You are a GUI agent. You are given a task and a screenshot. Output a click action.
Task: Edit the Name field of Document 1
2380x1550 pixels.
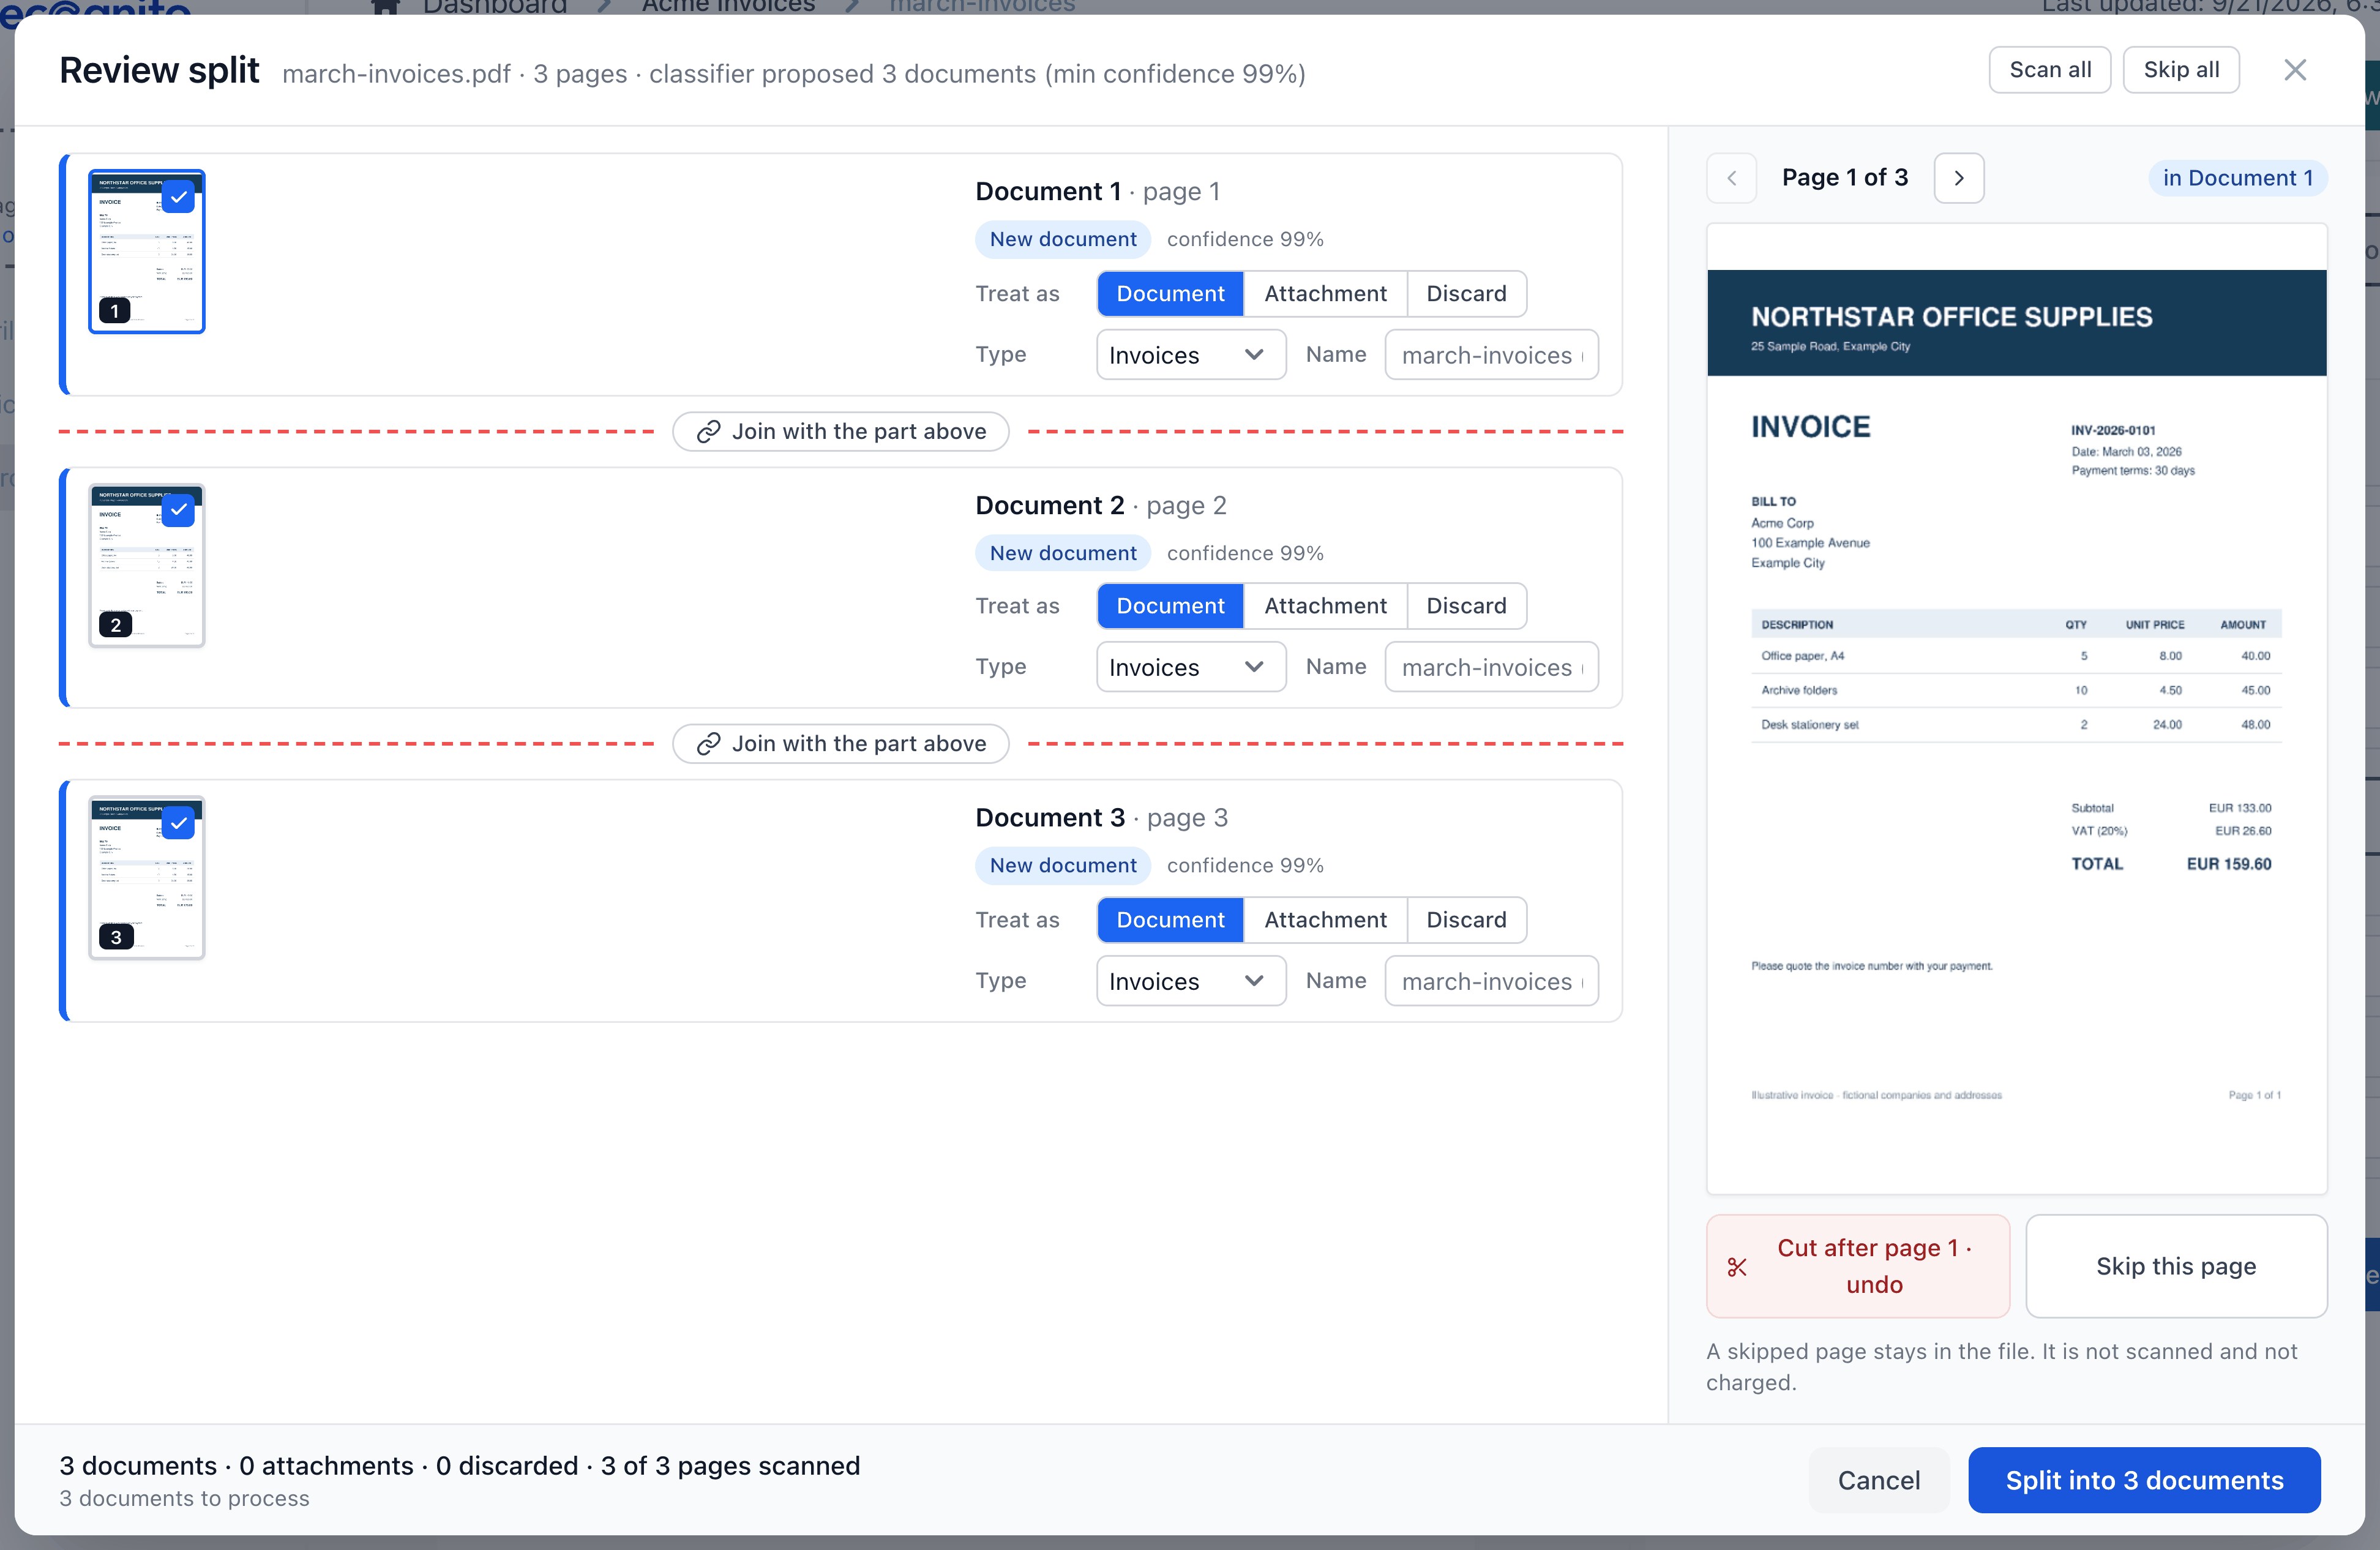(1491, 355)
